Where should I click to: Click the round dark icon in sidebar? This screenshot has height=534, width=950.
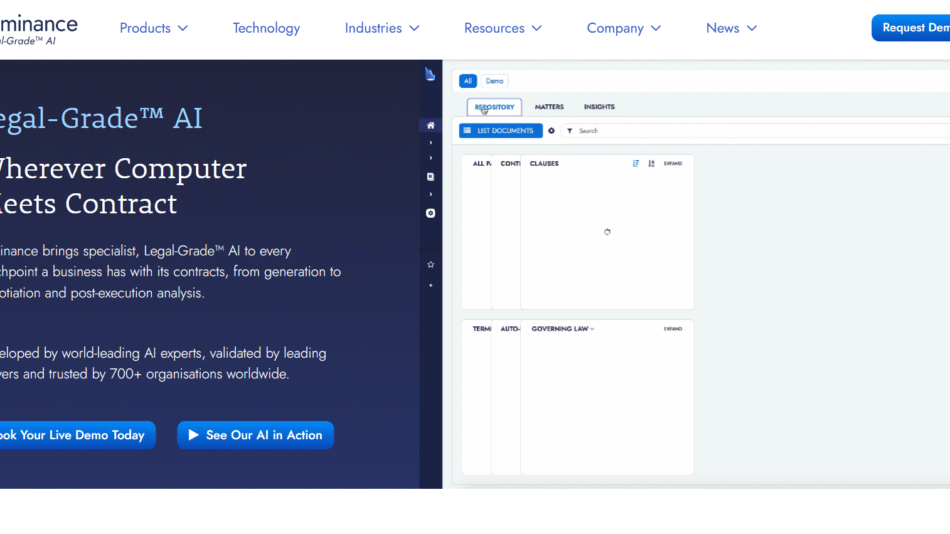pyautogui.click(x=430, y=213)
